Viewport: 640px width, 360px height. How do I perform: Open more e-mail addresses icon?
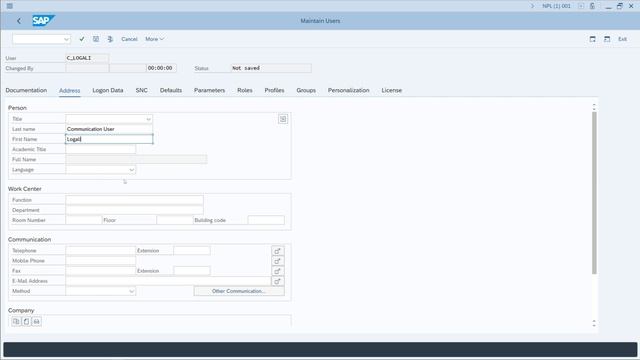click(x=278, y=282)
